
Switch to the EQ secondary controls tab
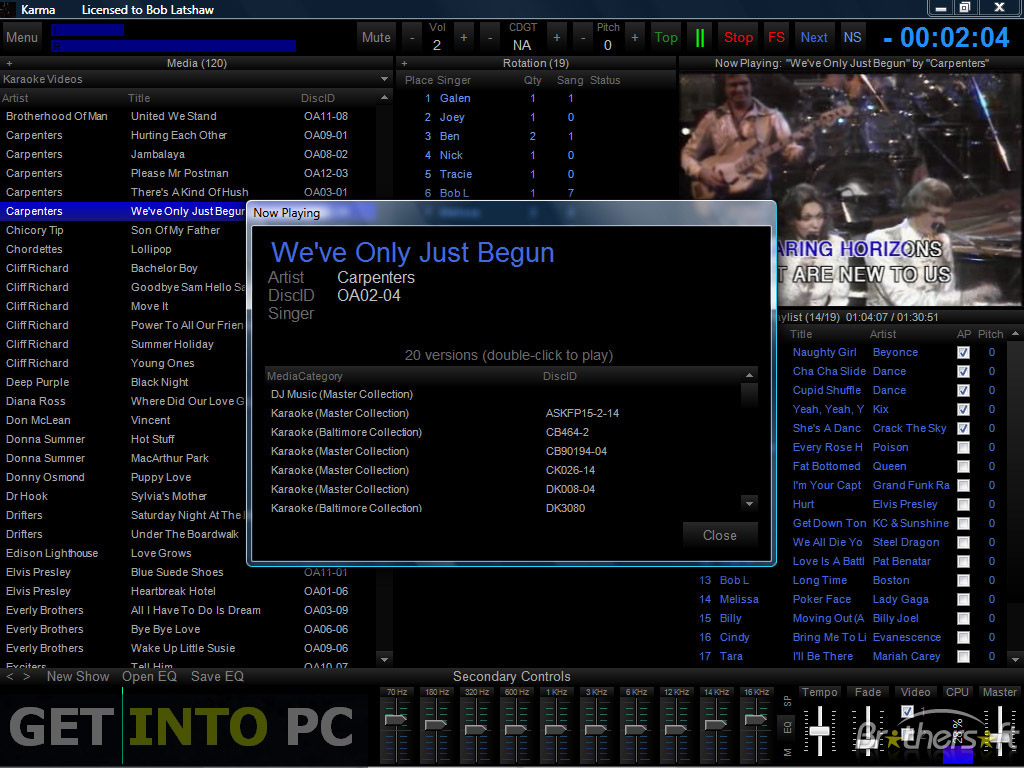point(788,727)
